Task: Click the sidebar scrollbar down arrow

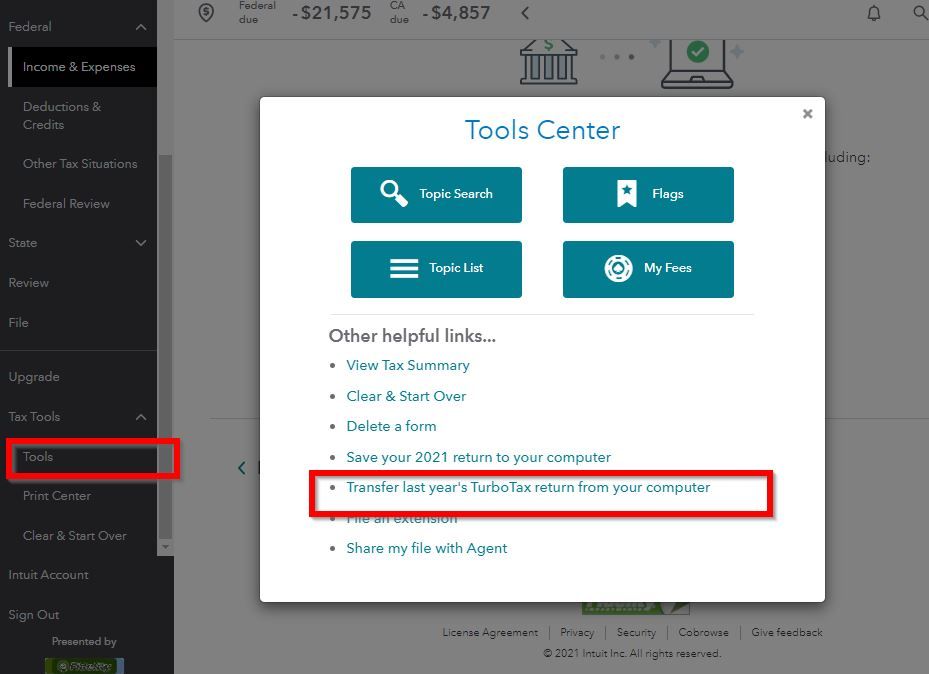Action: tap(165, 547)
